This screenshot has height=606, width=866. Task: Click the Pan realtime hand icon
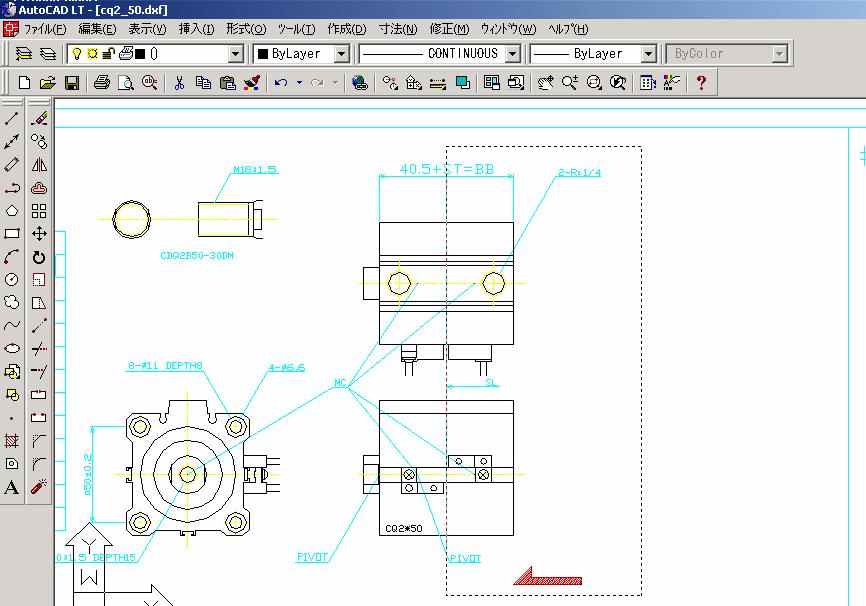coord(545,83)
